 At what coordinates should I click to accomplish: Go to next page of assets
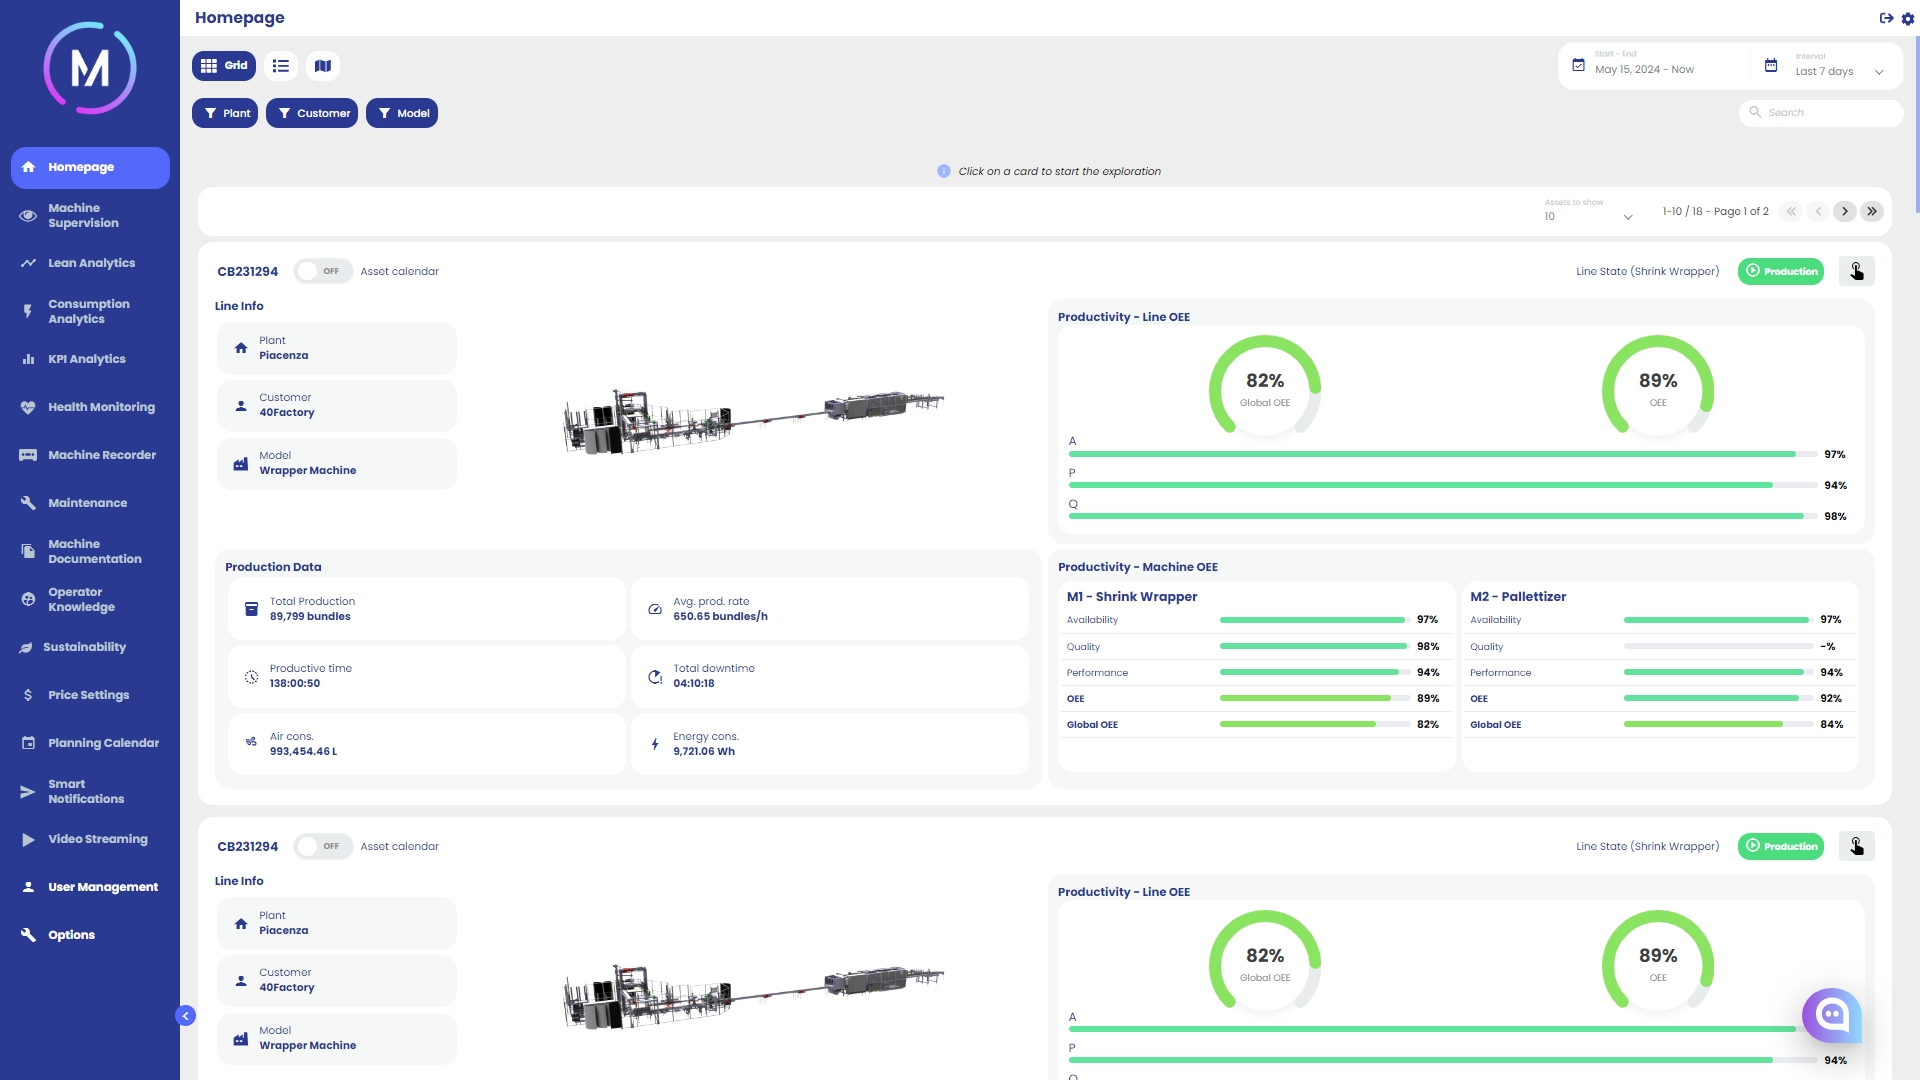coord(1845,211)
